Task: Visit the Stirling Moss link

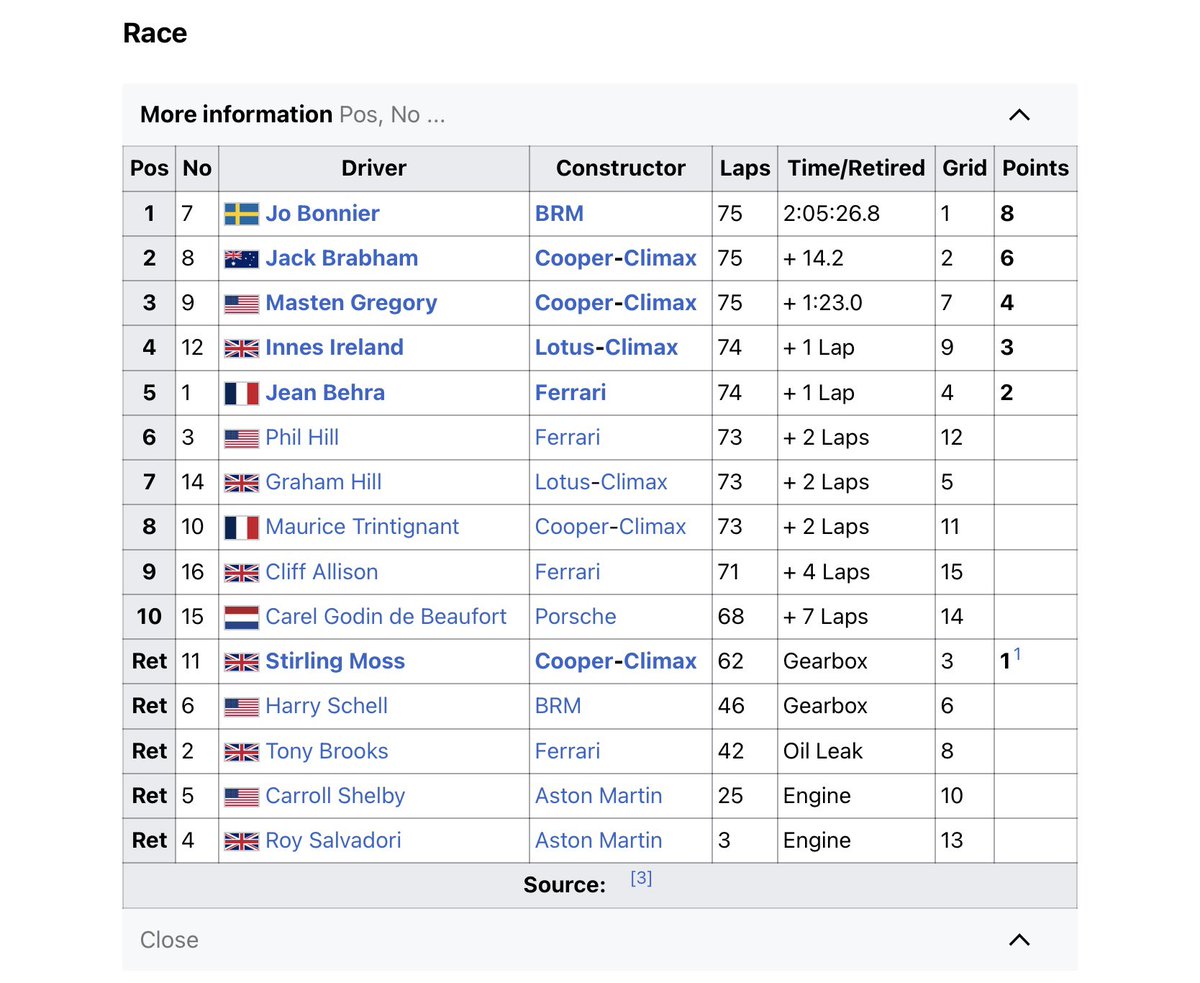Action: 335,661
